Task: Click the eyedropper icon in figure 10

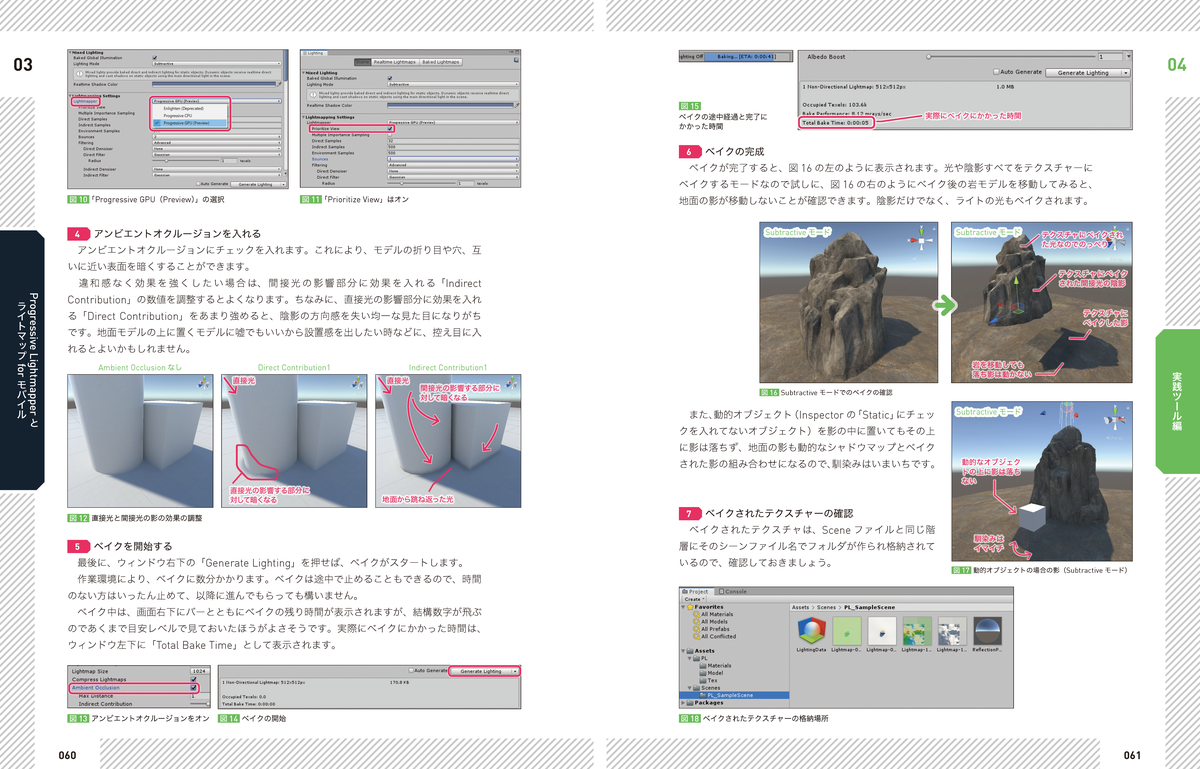Action: (x=279, y=84)
